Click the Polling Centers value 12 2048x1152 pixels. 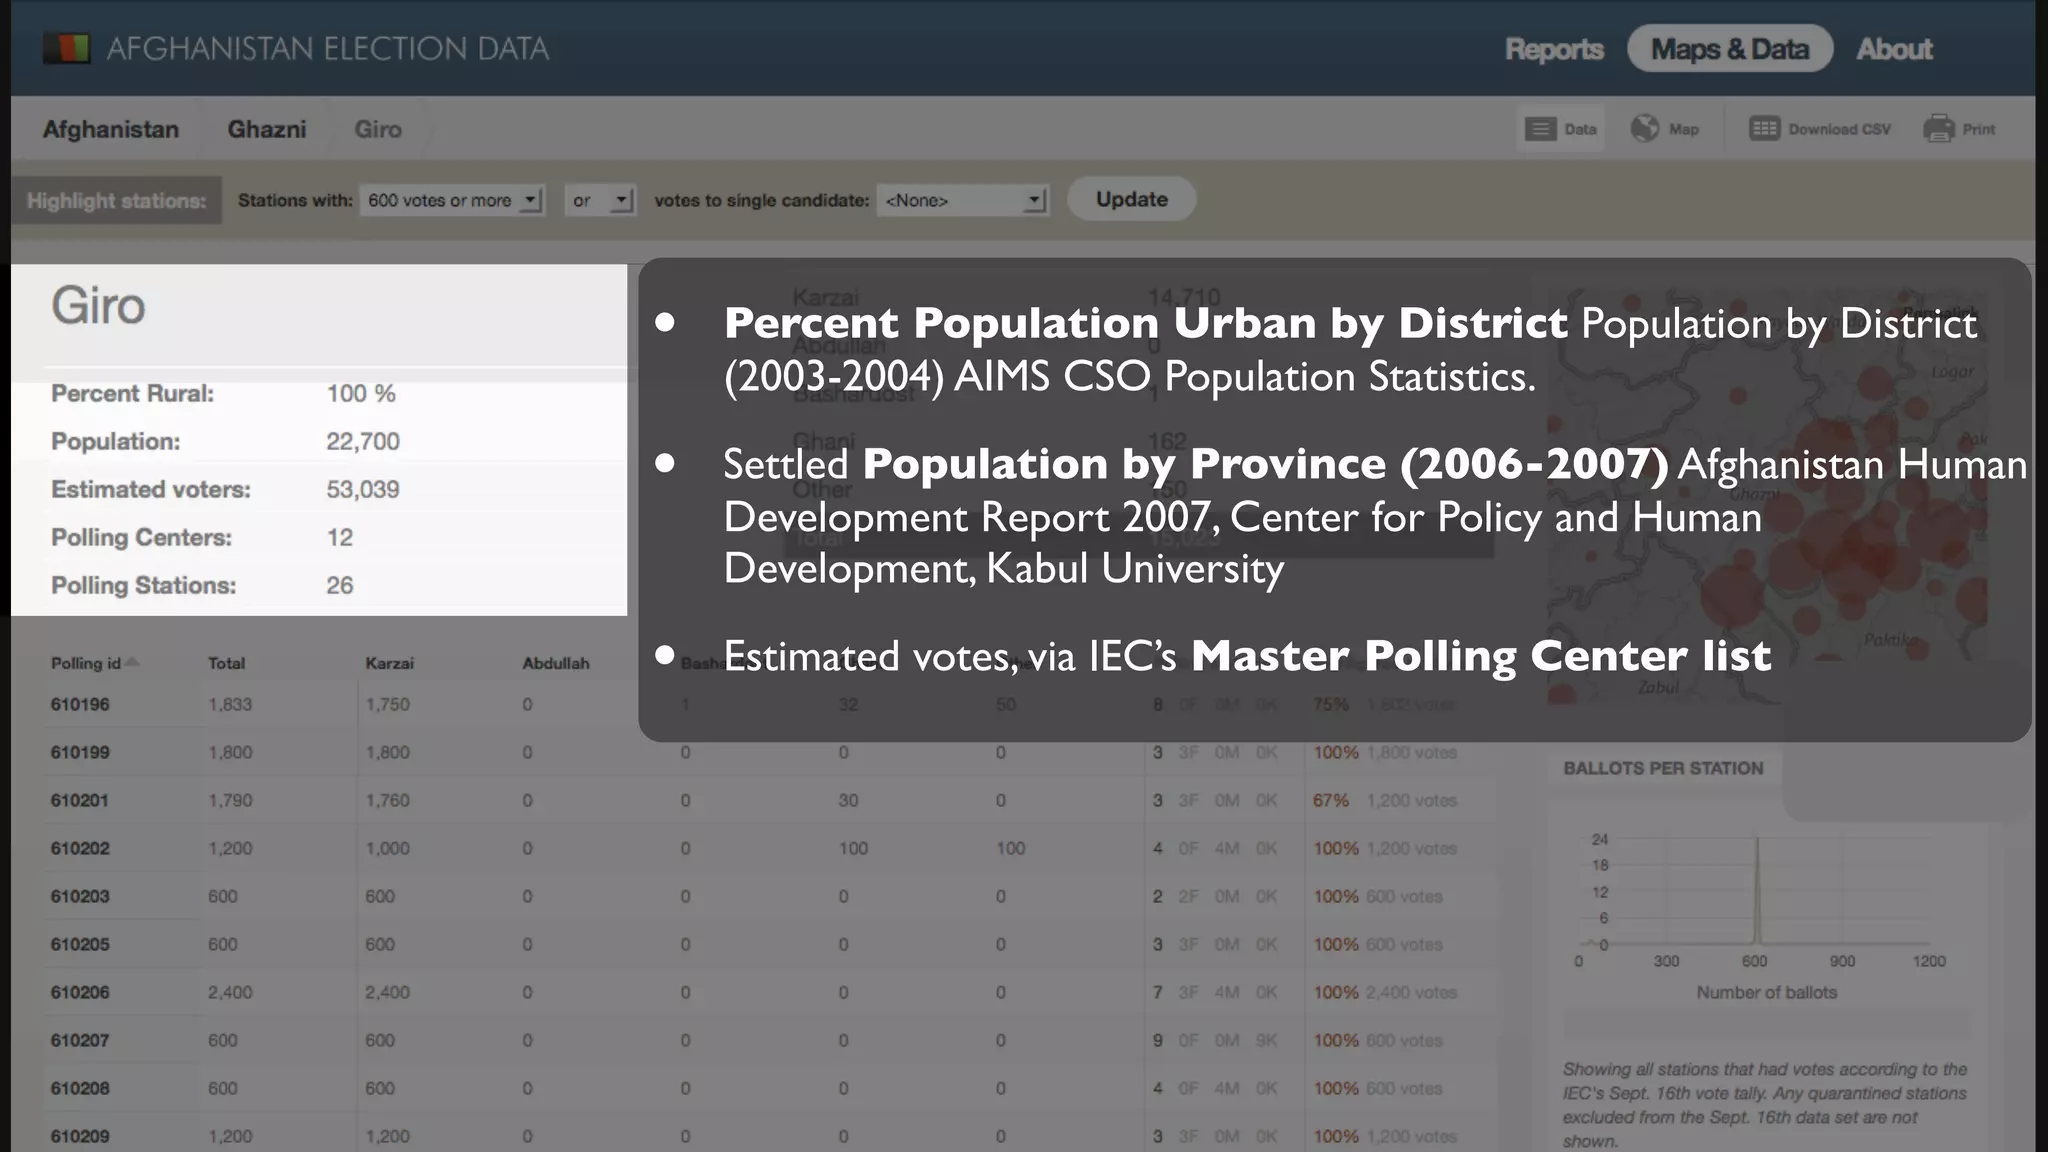click(340, 537)
